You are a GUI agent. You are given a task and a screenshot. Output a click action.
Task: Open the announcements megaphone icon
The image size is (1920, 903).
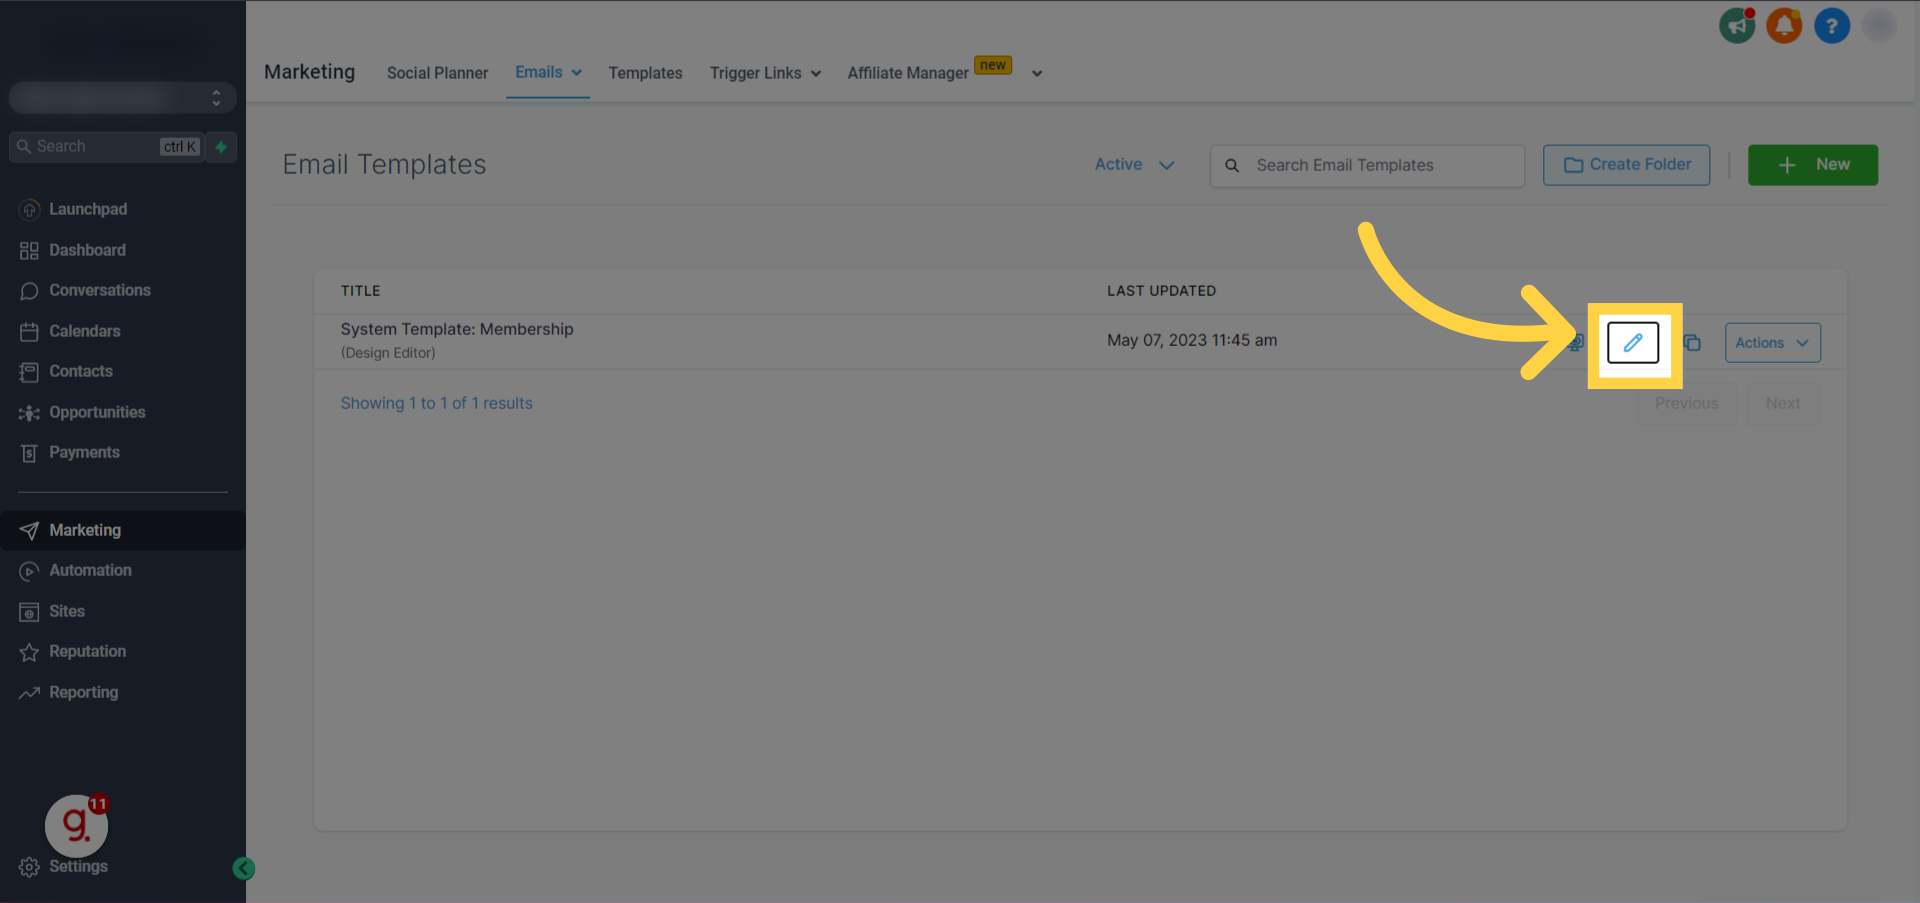click(x=1737, y=26)
